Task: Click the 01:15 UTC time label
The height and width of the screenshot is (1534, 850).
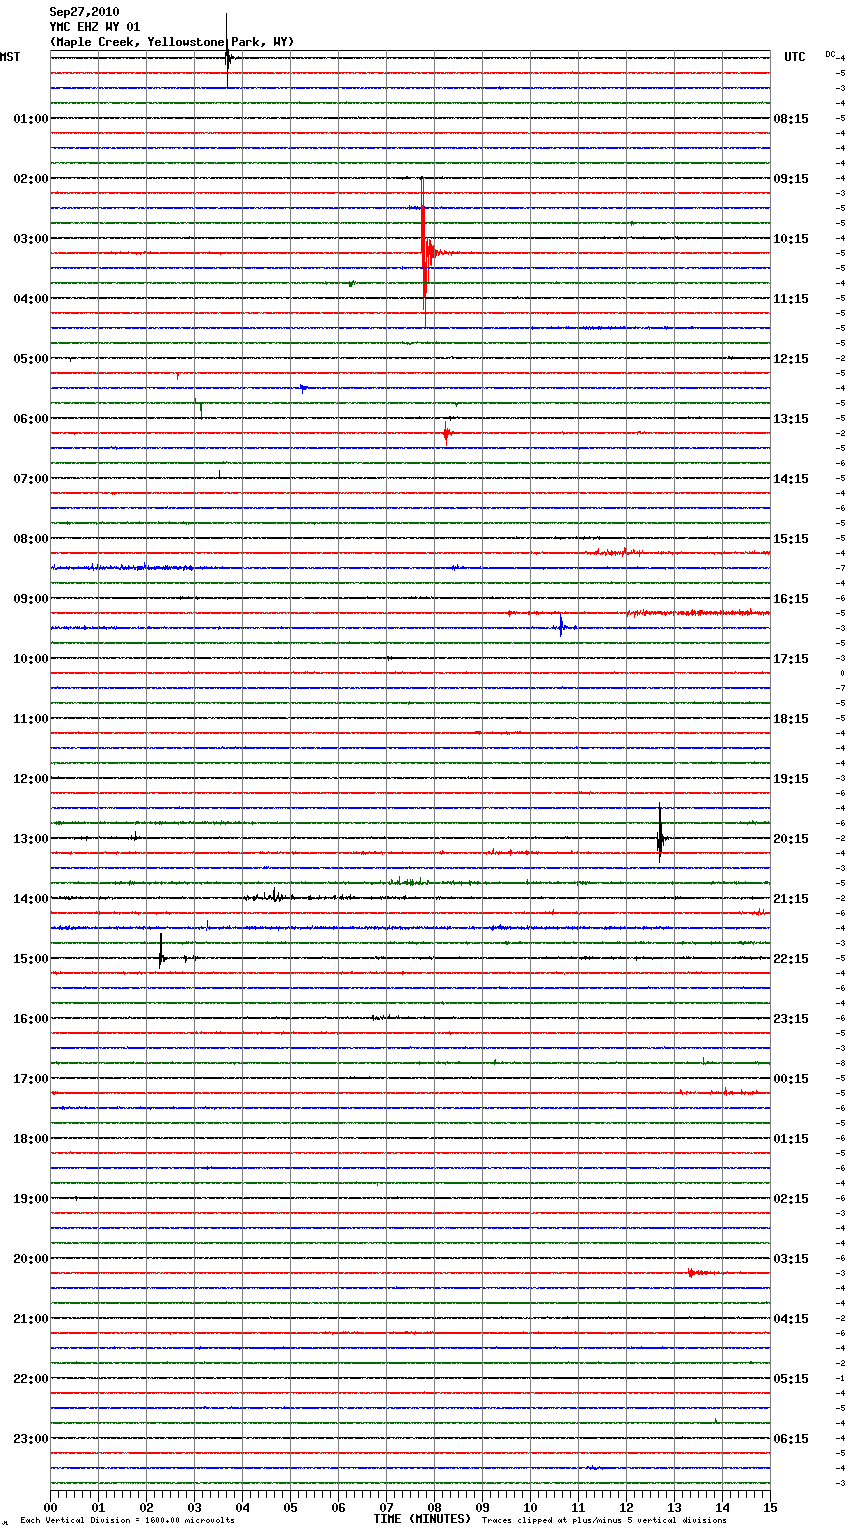Action: [791, 1139]
